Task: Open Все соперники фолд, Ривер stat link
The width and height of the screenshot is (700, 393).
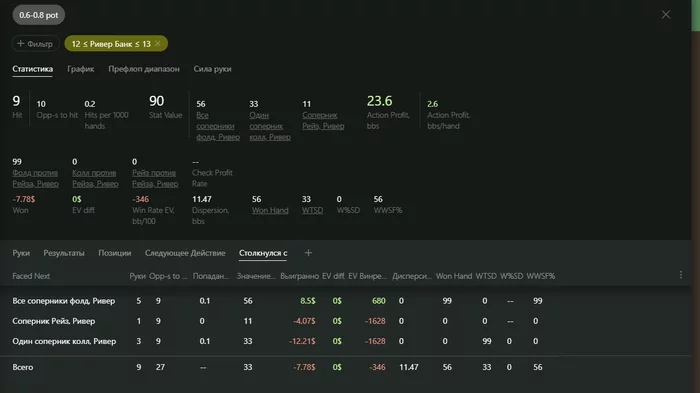Action: (218, 126)
